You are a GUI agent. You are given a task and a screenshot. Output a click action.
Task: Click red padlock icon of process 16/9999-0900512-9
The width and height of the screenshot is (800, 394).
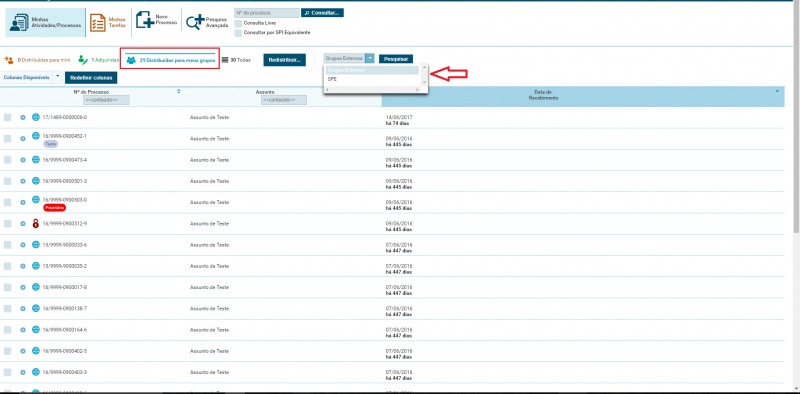36,223
